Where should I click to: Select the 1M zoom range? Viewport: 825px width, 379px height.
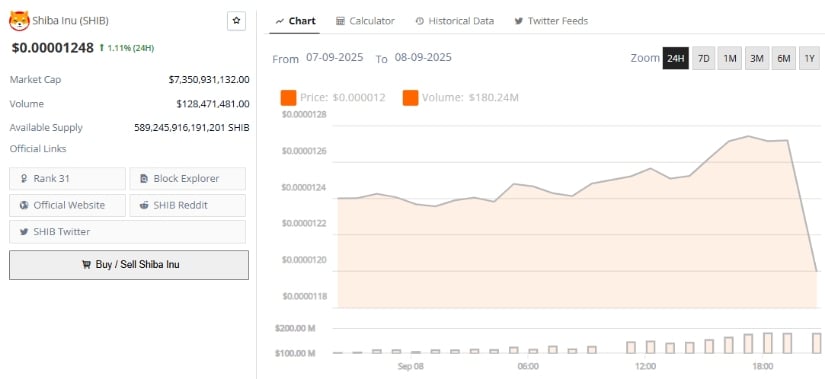click(730, 58)
